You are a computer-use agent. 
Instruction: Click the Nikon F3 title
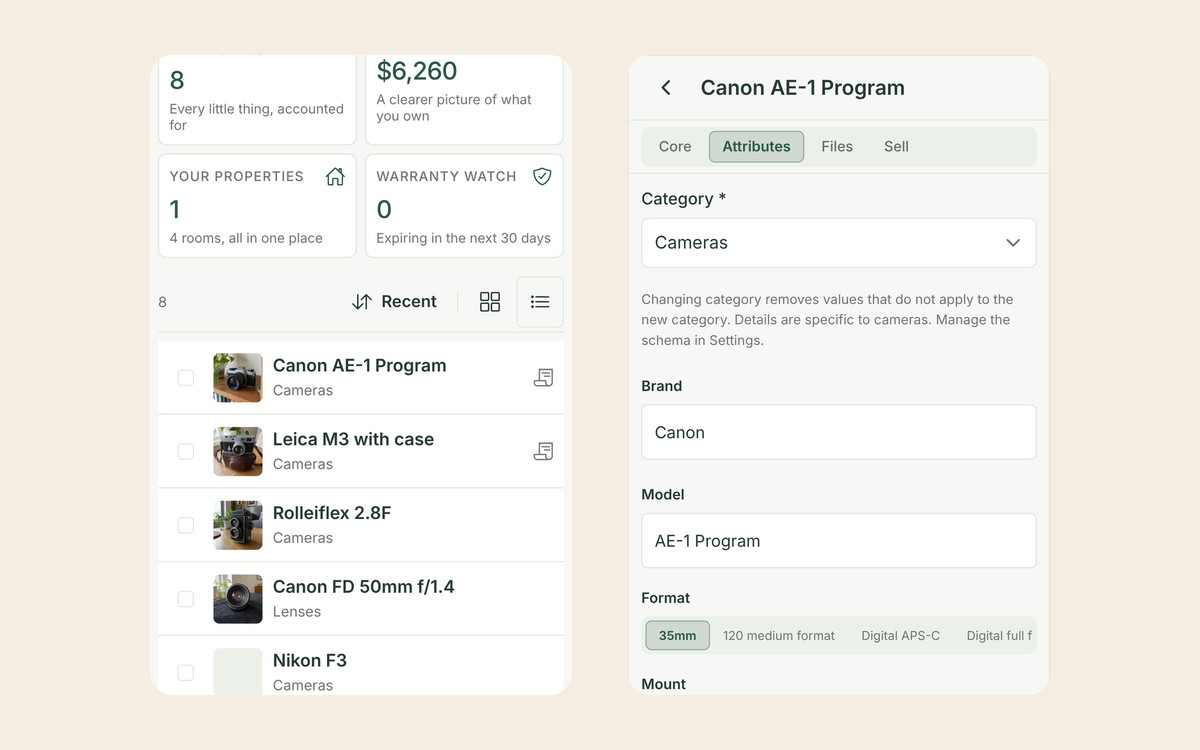(x=310, y=660)
